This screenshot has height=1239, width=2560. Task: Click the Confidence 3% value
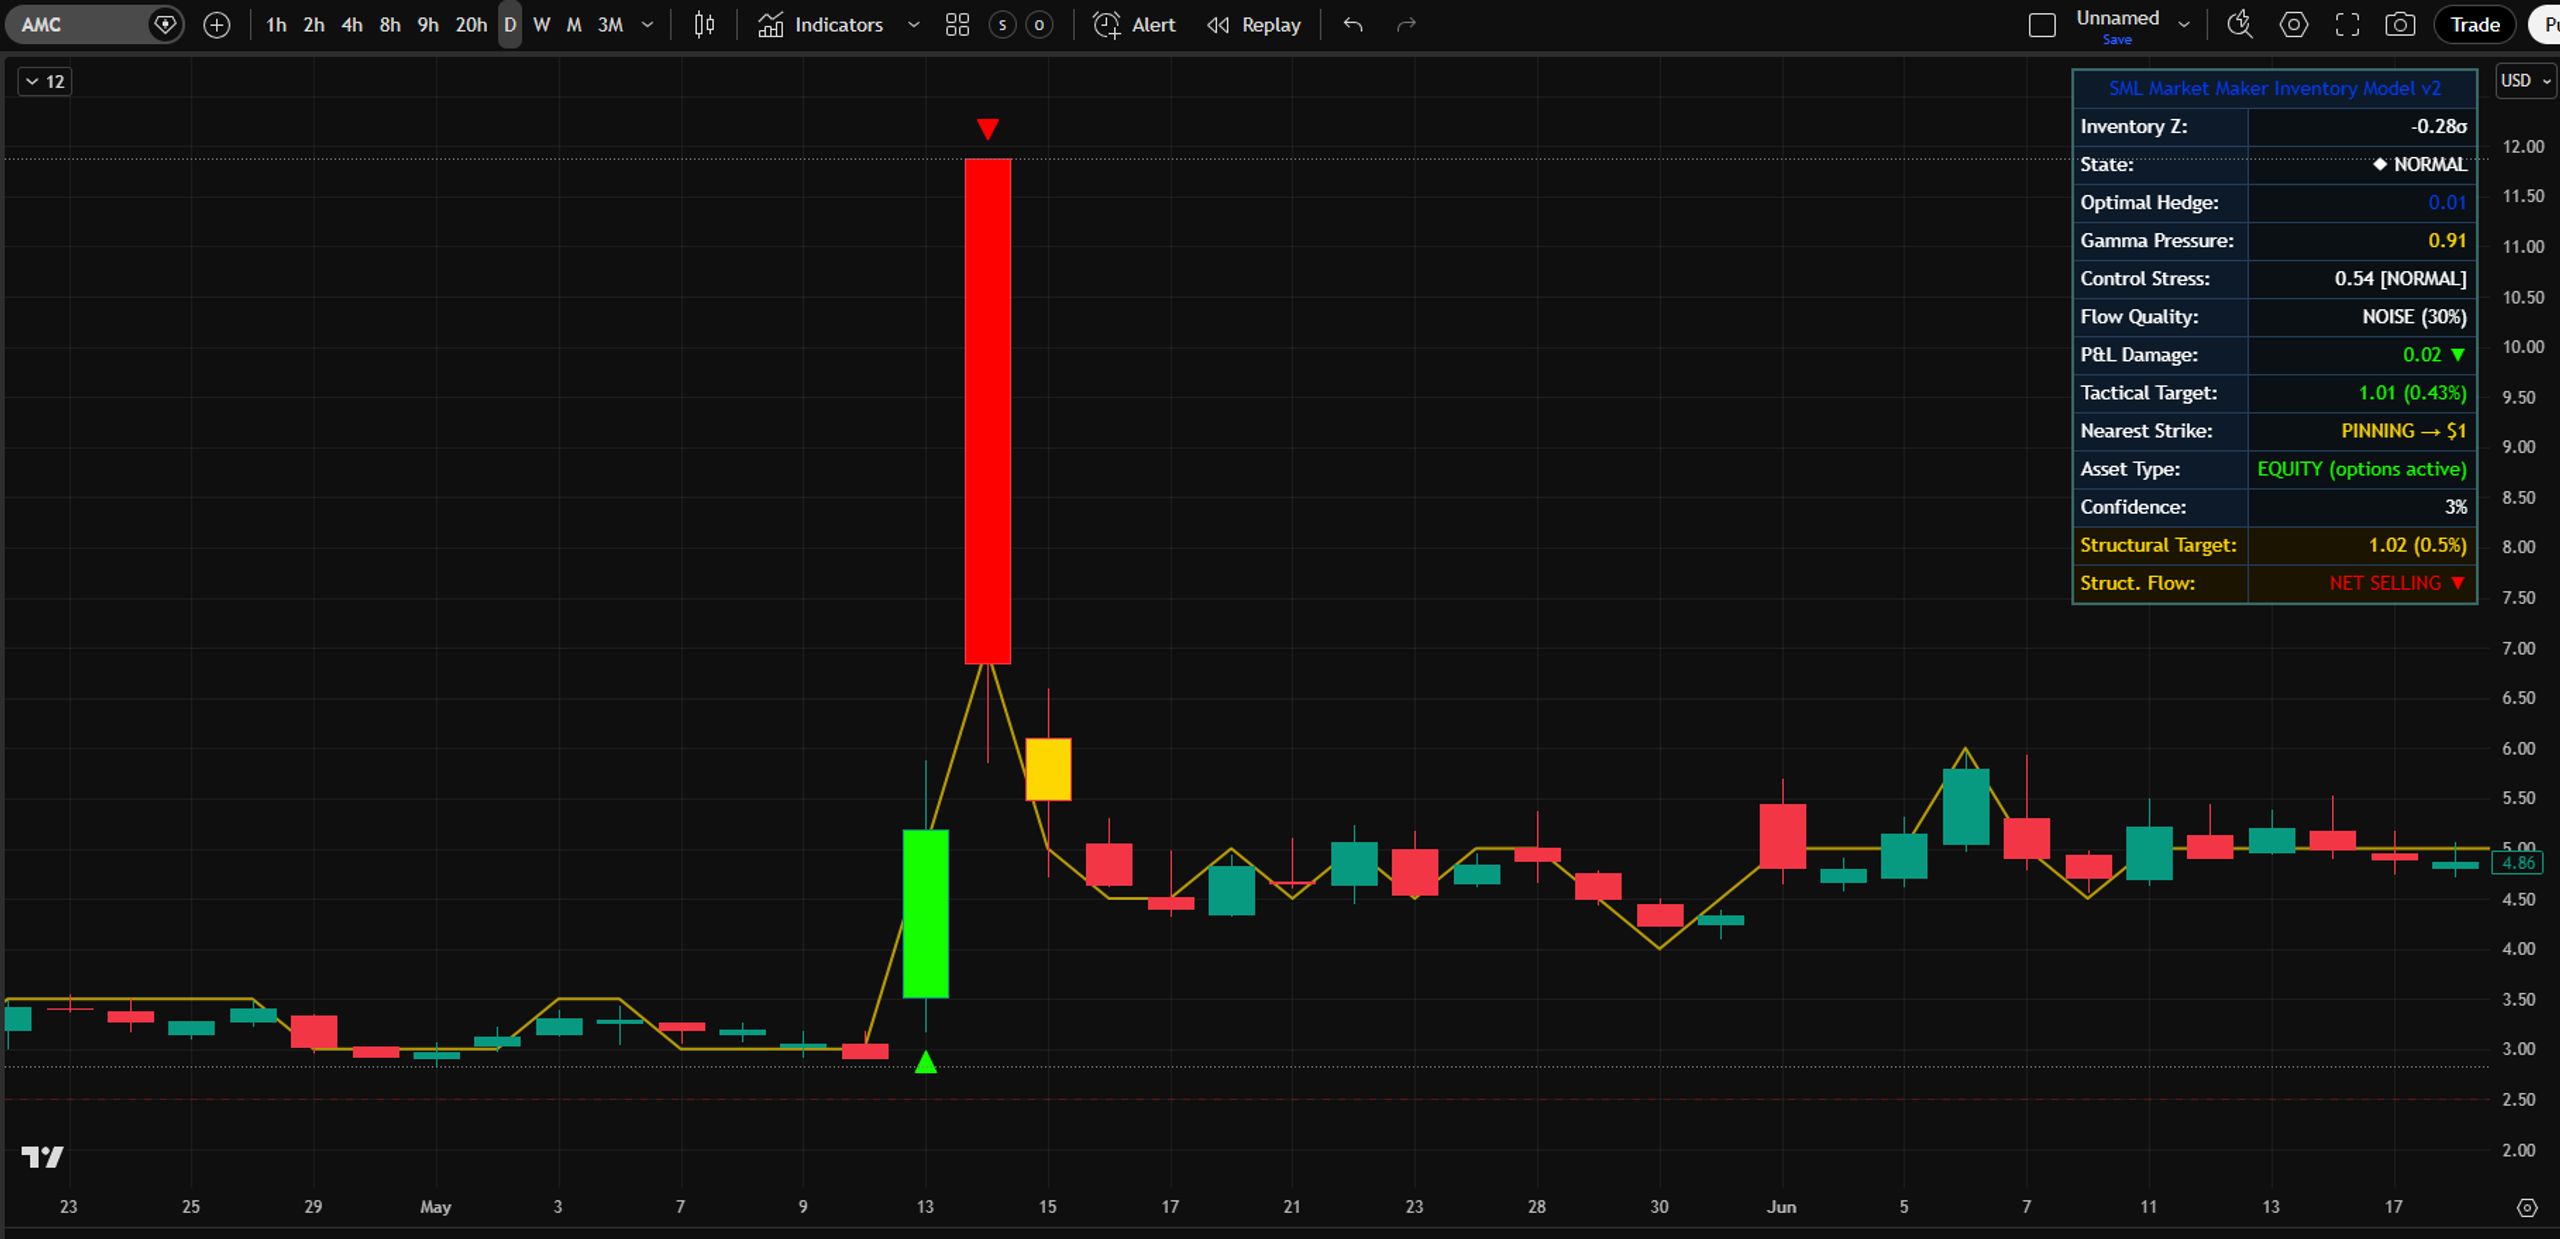[x=2456, y=507]
